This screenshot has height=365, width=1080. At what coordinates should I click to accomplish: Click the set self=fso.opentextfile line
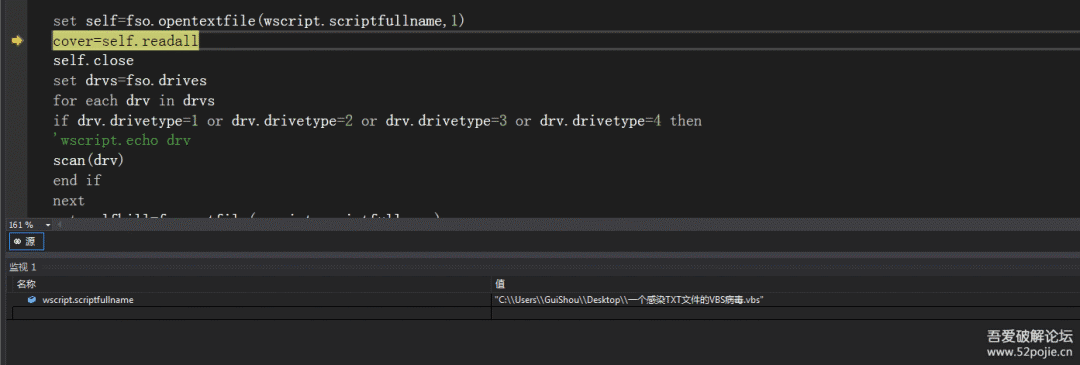259,21
